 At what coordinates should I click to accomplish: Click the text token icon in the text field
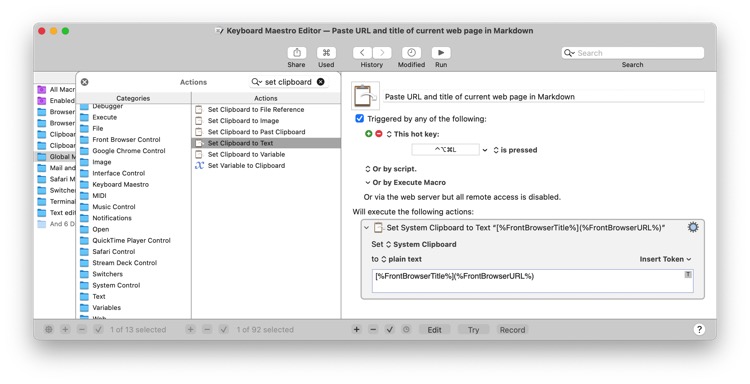pyautogui.click(x=688, y=274)
